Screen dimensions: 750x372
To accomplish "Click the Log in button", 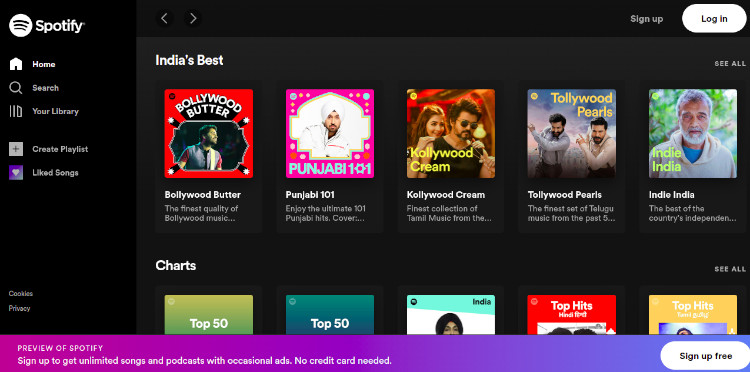I will coord(714,19).
